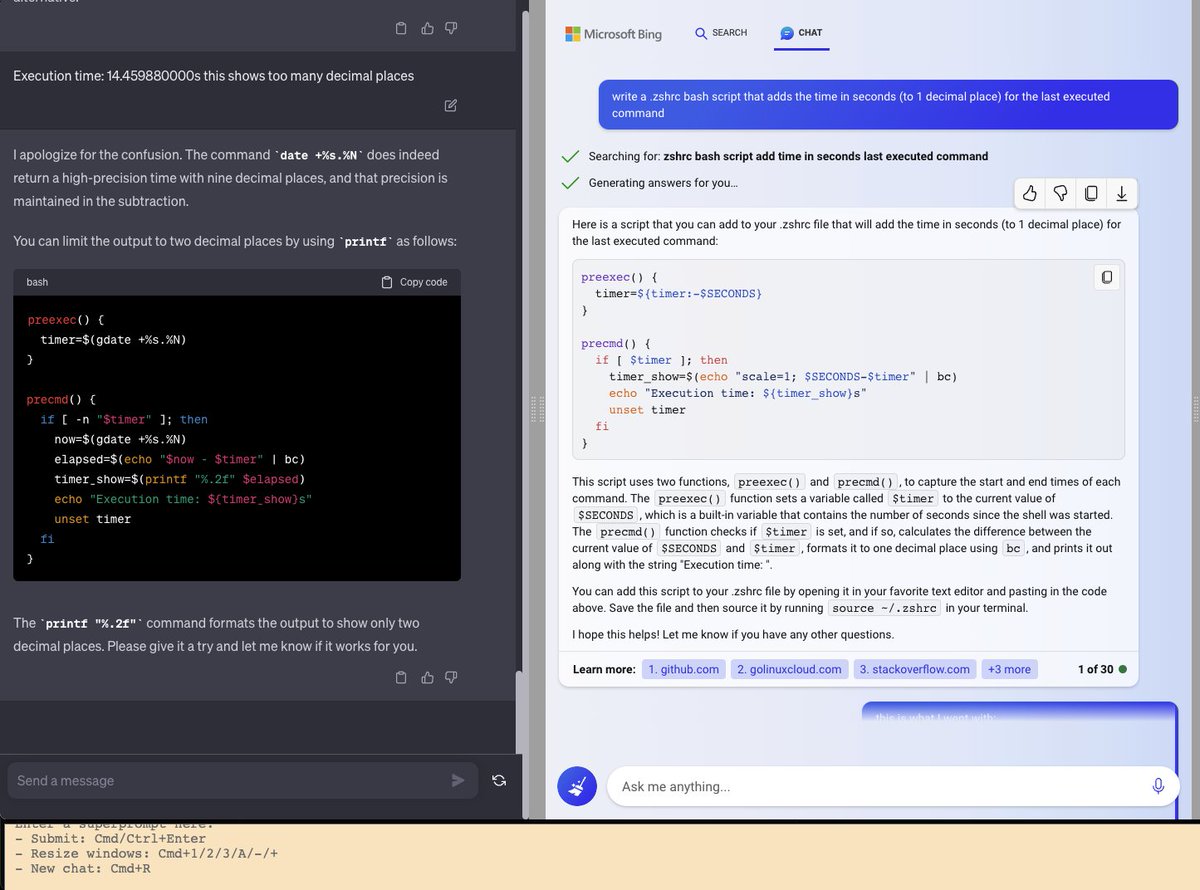Copy the Bing code snippet
Screen dimensions: 1200x890
(1106, 276)
